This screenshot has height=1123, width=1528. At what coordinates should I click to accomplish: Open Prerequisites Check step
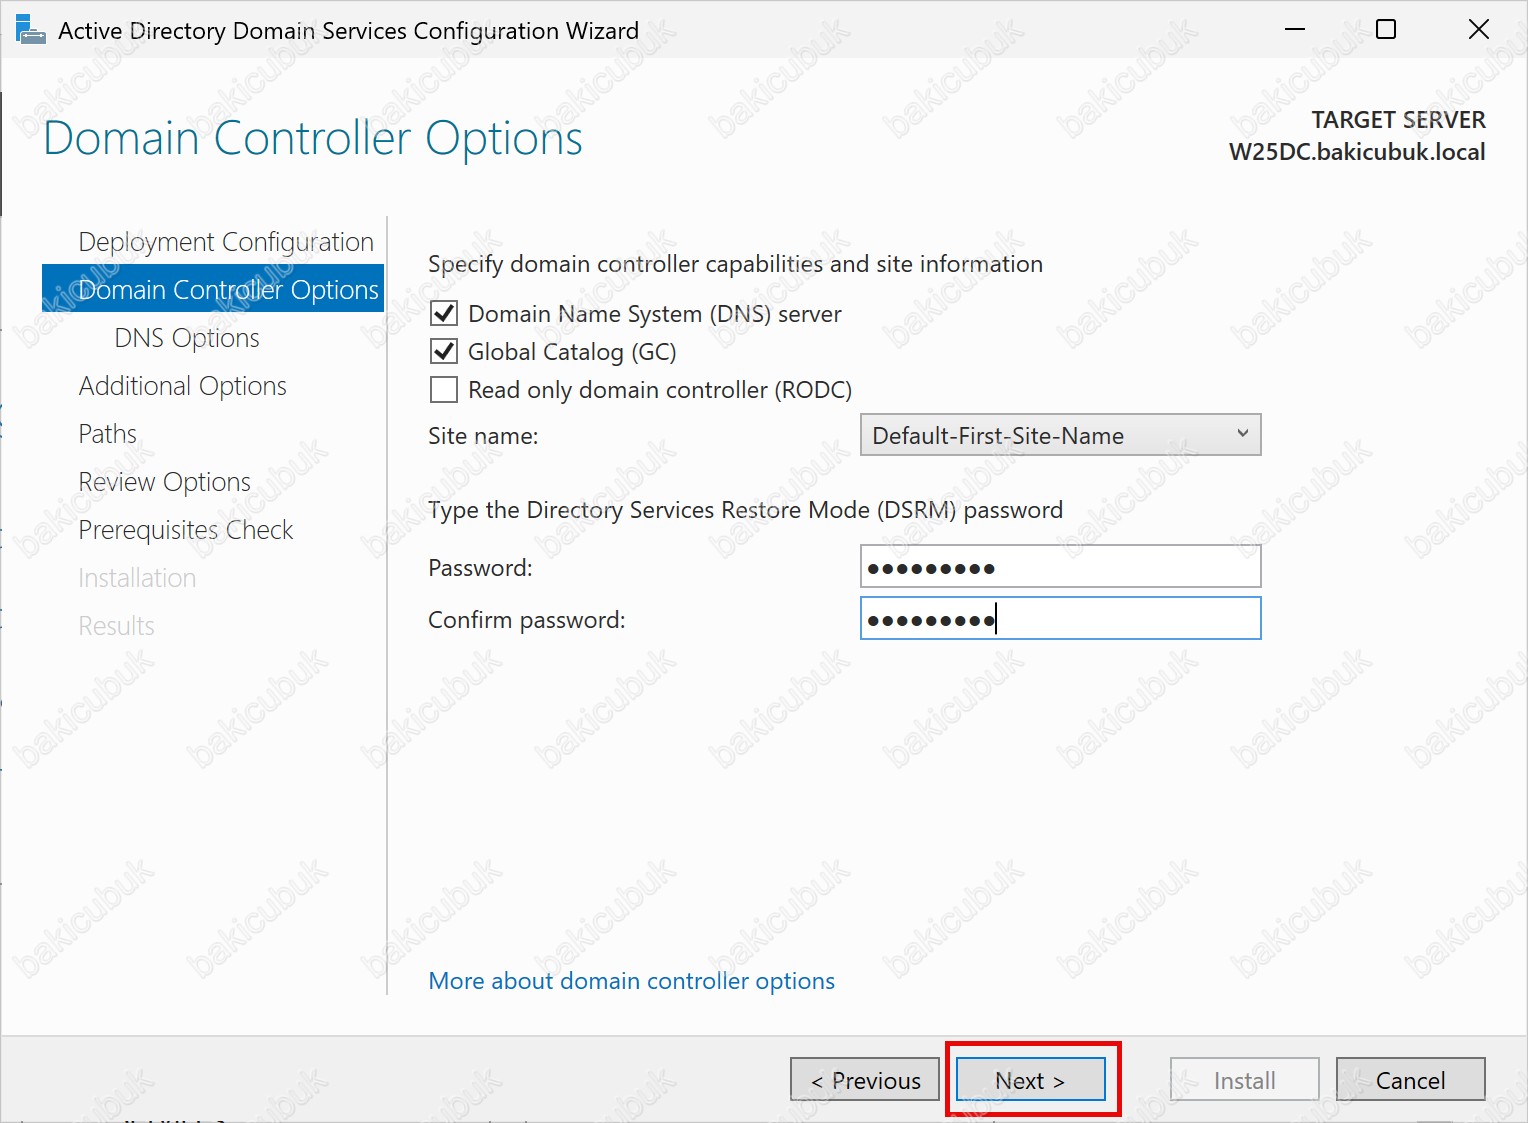pyautogui.click(x=186, y=530)
